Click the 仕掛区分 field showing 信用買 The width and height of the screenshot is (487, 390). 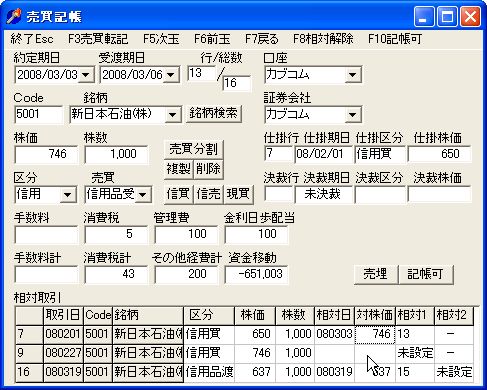[x=380, y=154]
